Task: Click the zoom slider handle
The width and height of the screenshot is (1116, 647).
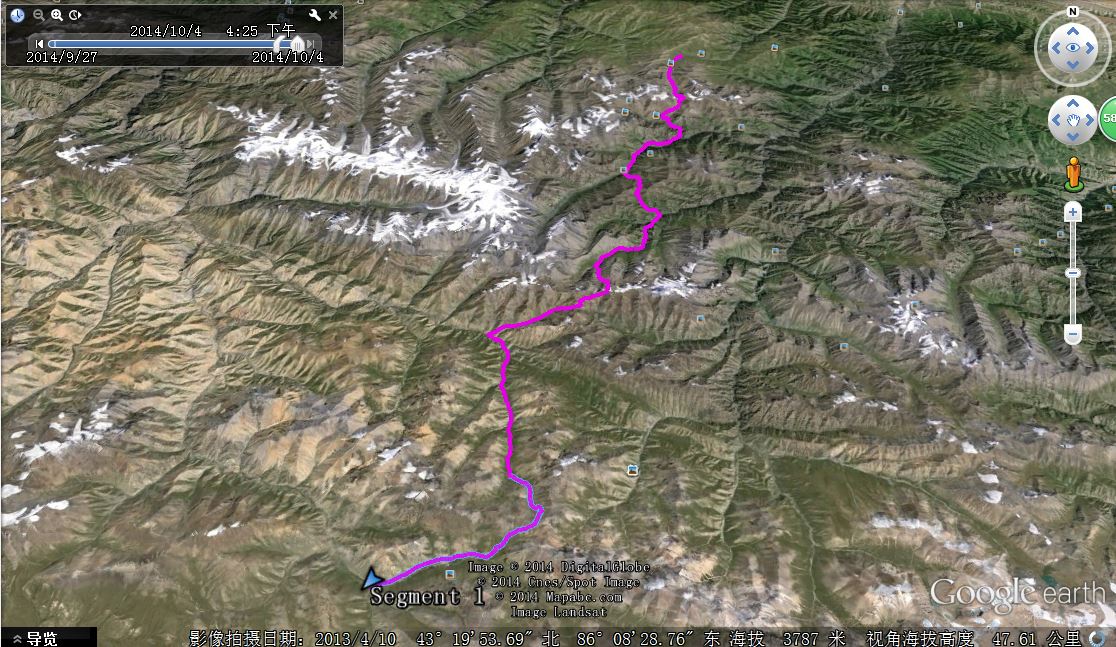Action: 1073,273
